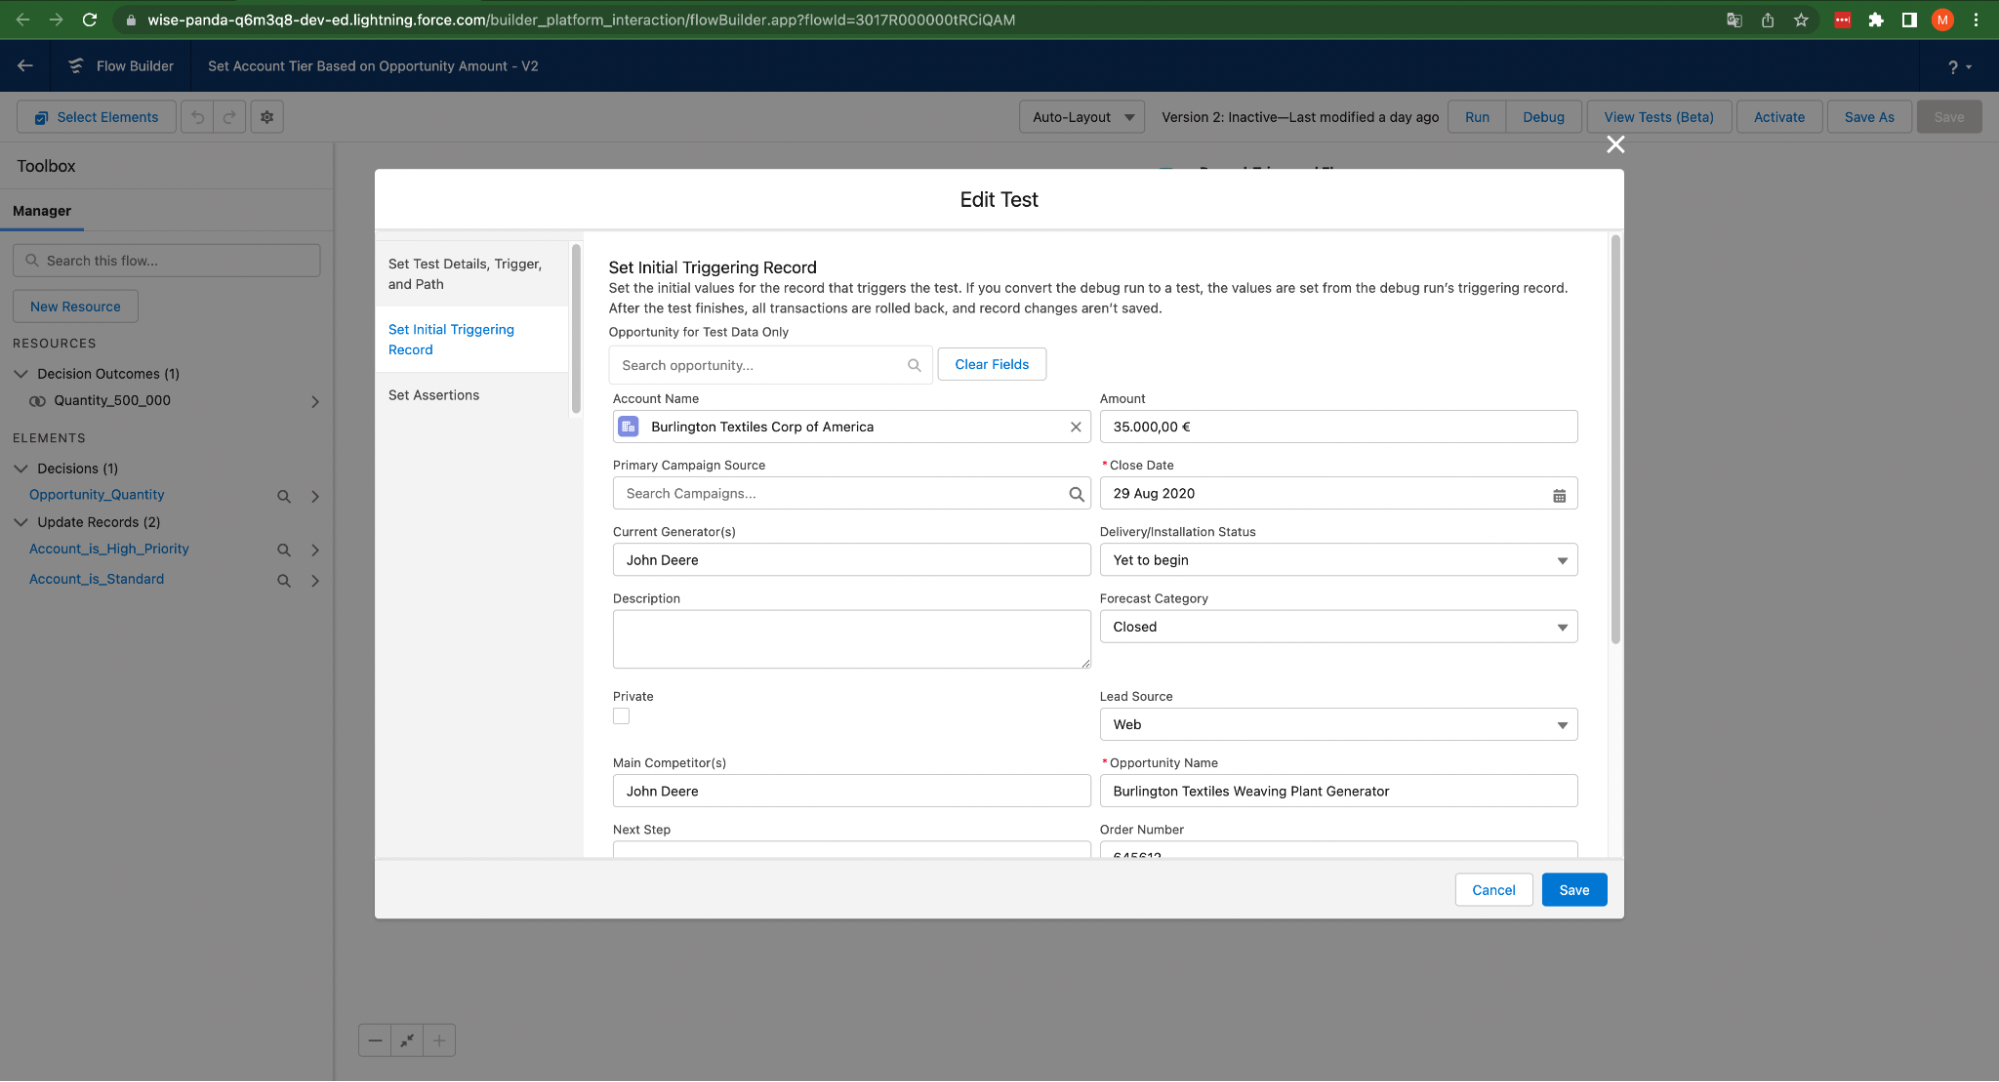
Task: Click the undo arrow in toolbar
Action: 198,117
